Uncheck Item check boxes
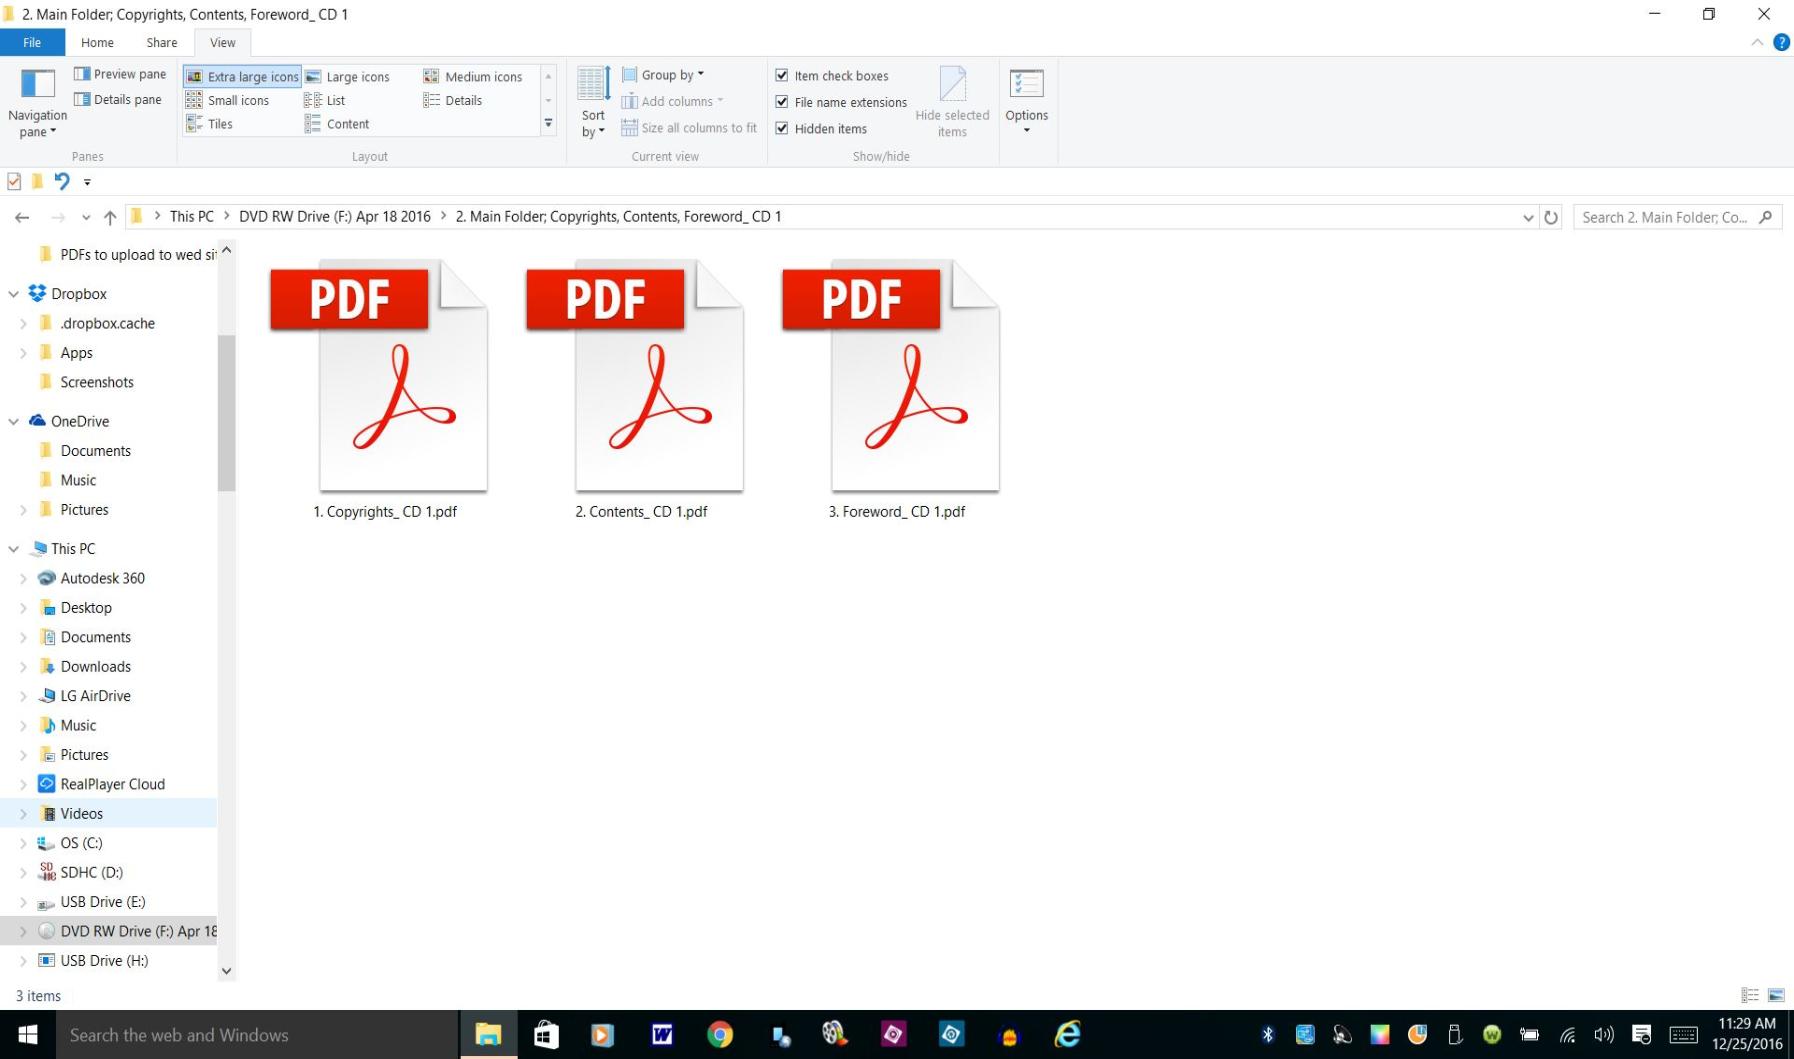Image resolution: width=1794 pixels, height=1059 pixels. tap(782, 76)
